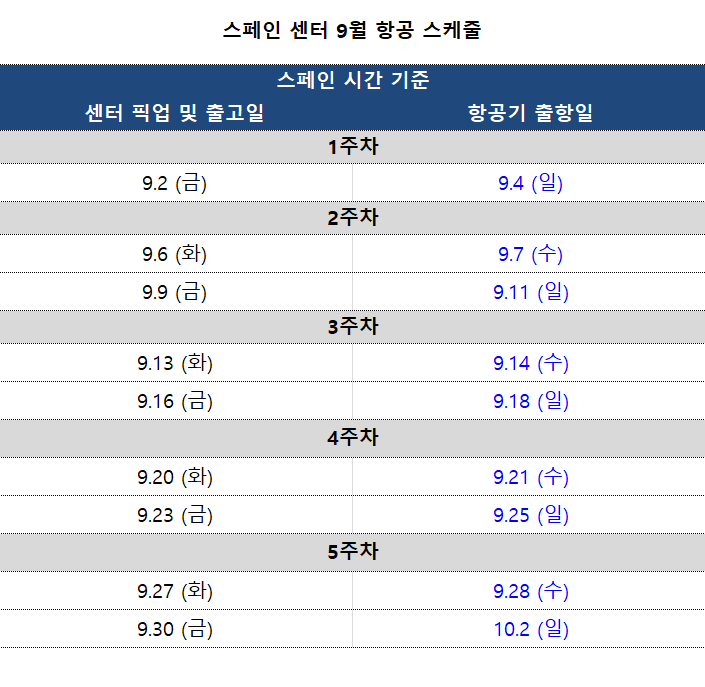Viewport: 705px width, 687px height.
Task: Open the blue flight date 9.7 (수)
Action: [x=531, y=254]
